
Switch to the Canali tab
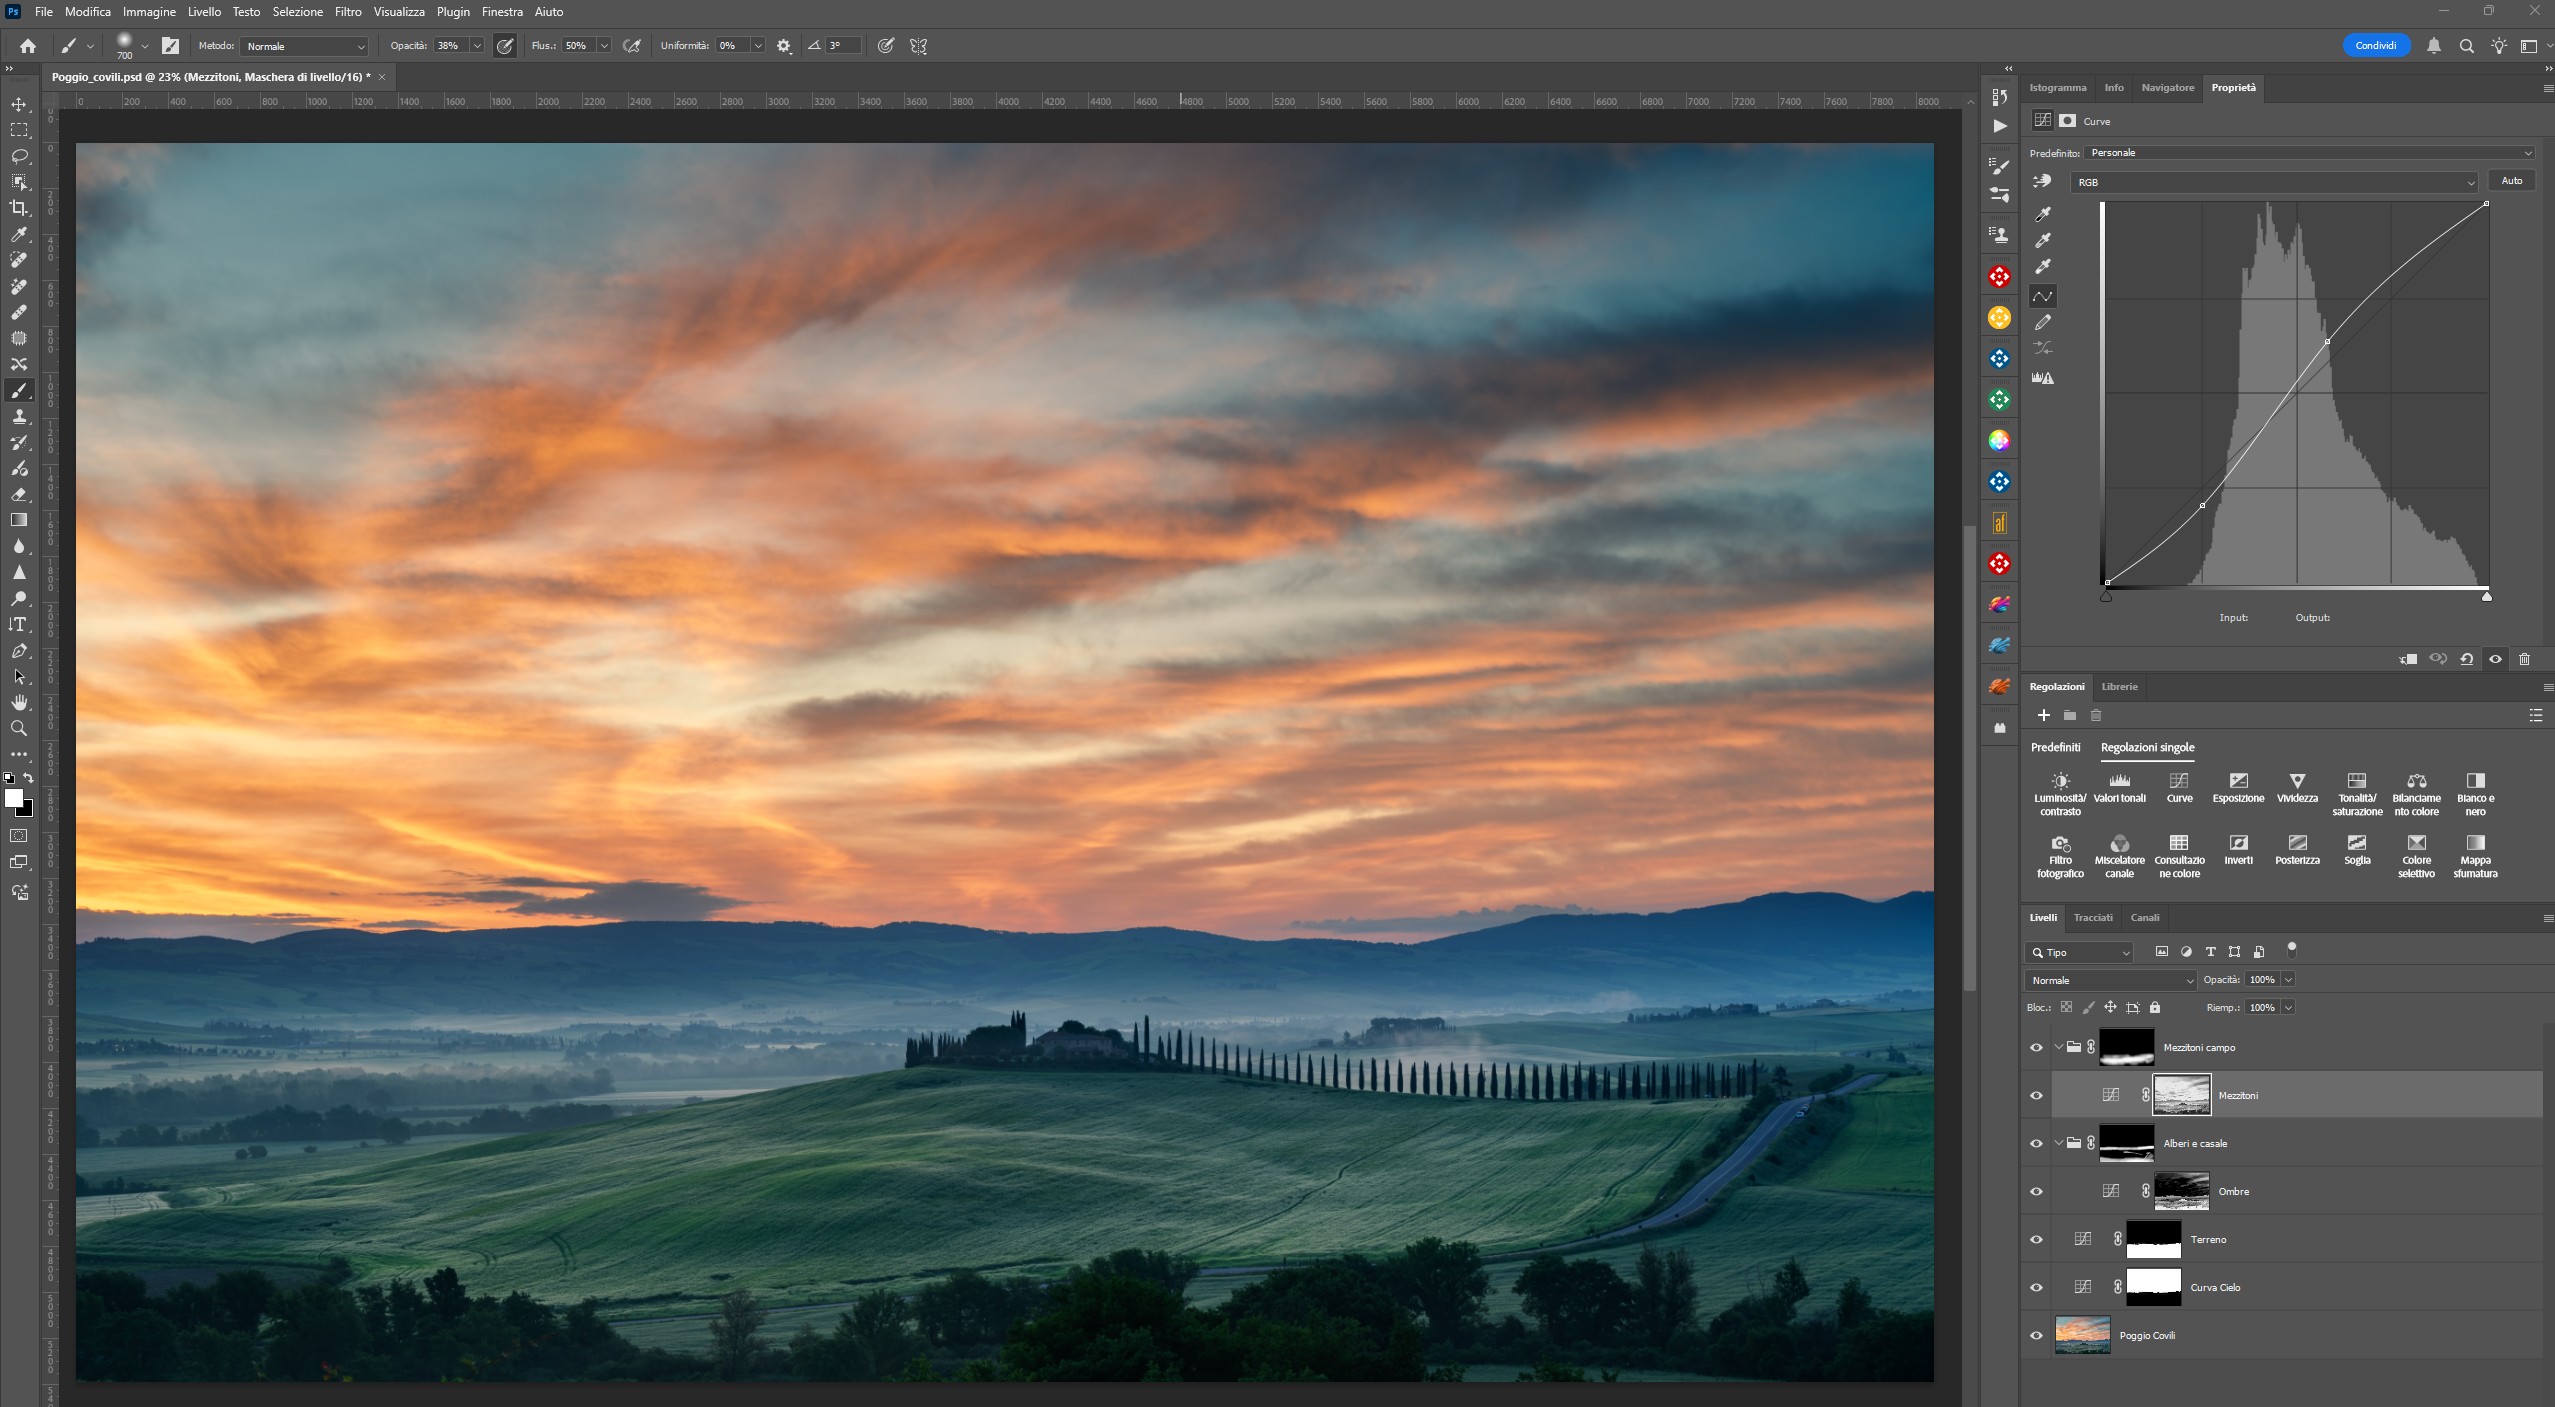[2144, 917]
